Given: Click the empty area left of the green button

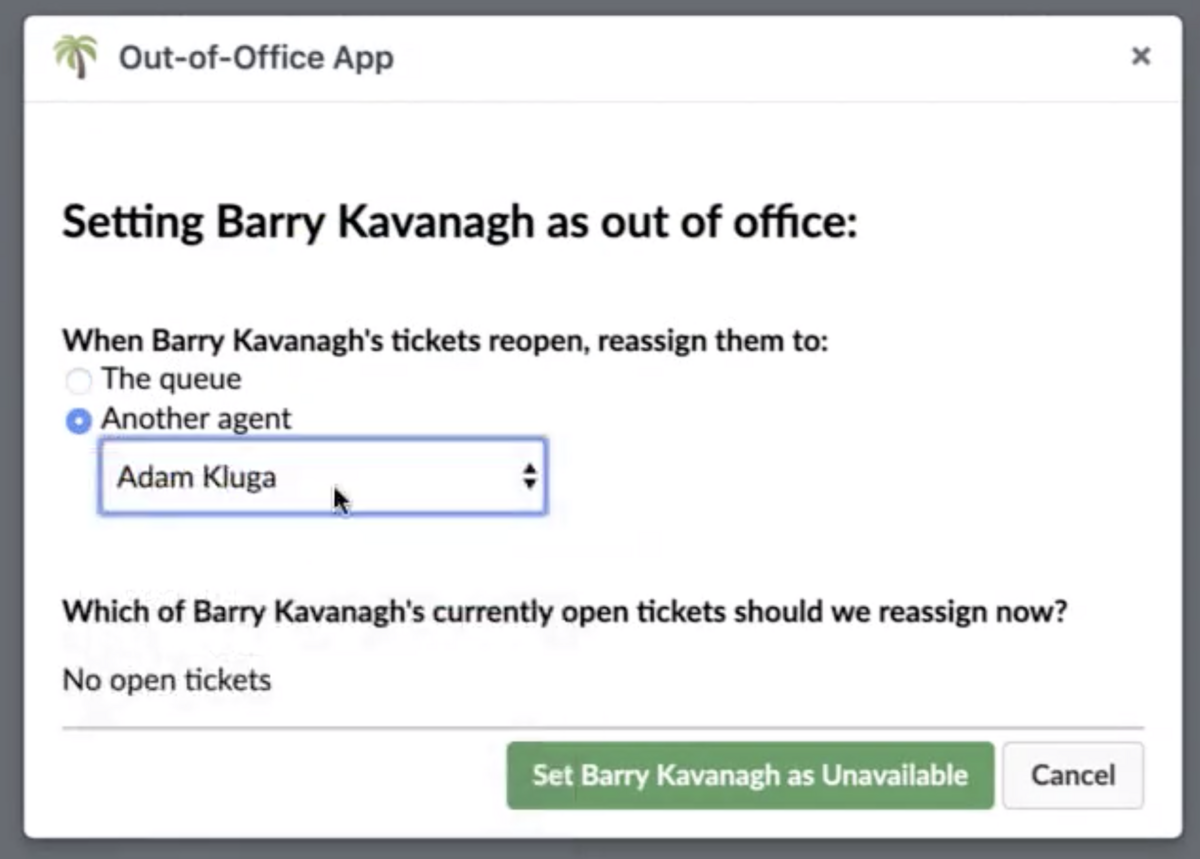Looking at the screenshot, I should (x=280, y=775).
